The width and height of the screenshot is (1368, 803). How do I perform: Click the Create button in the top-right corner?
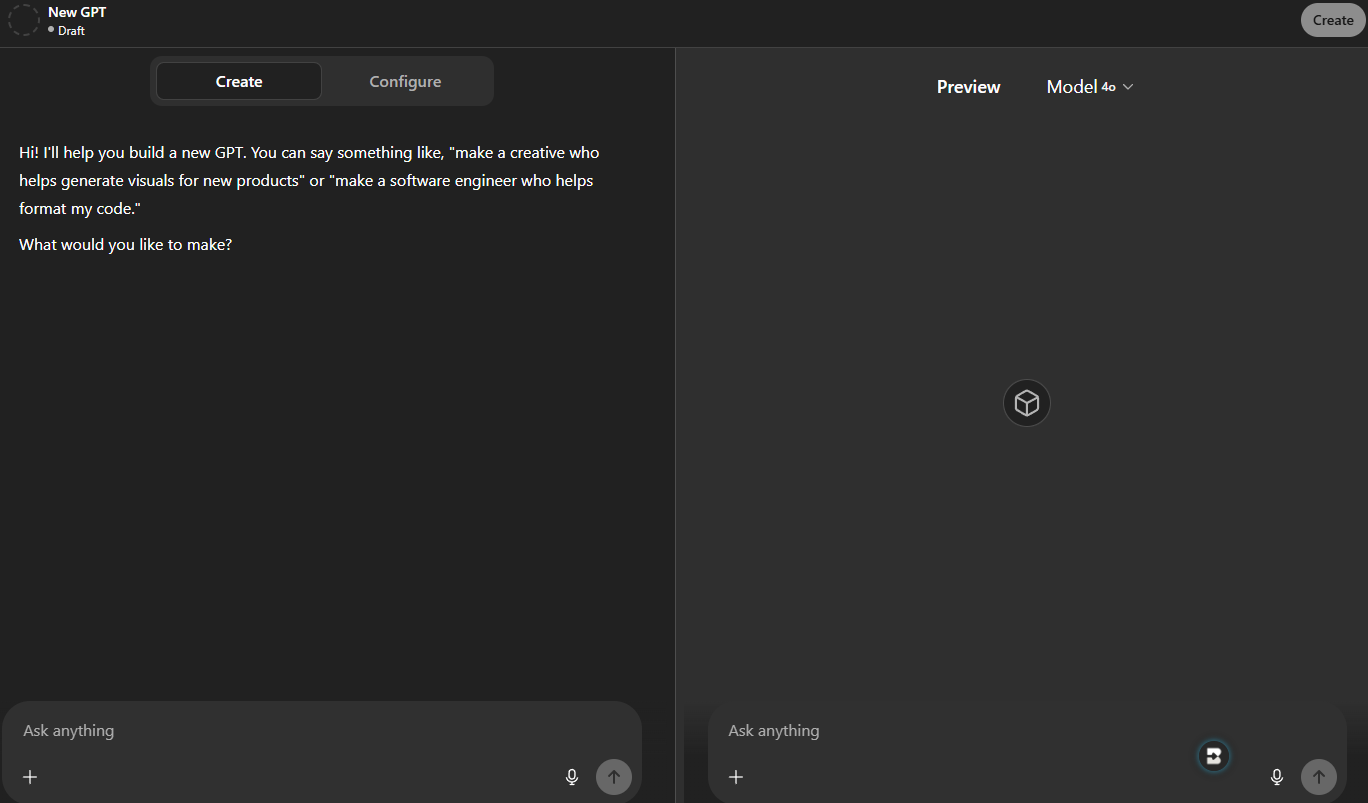tap(1333, 20)
